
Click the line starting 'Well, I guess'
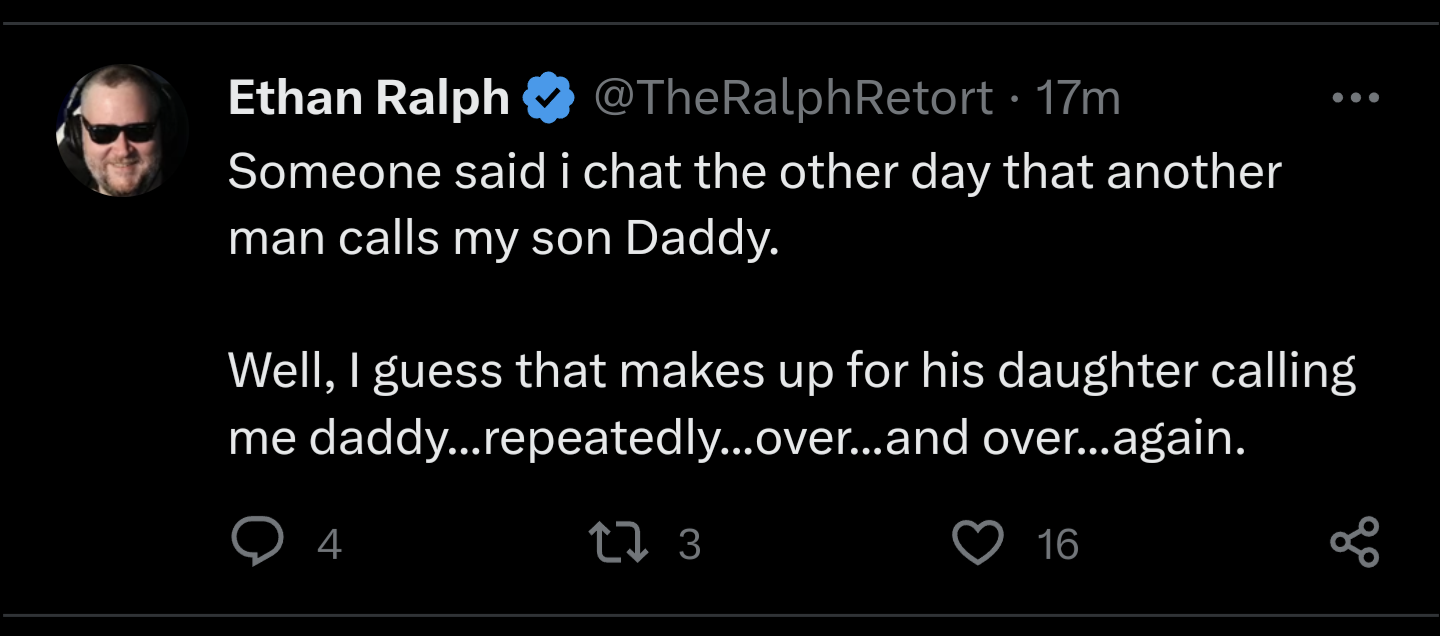point(792,372)
